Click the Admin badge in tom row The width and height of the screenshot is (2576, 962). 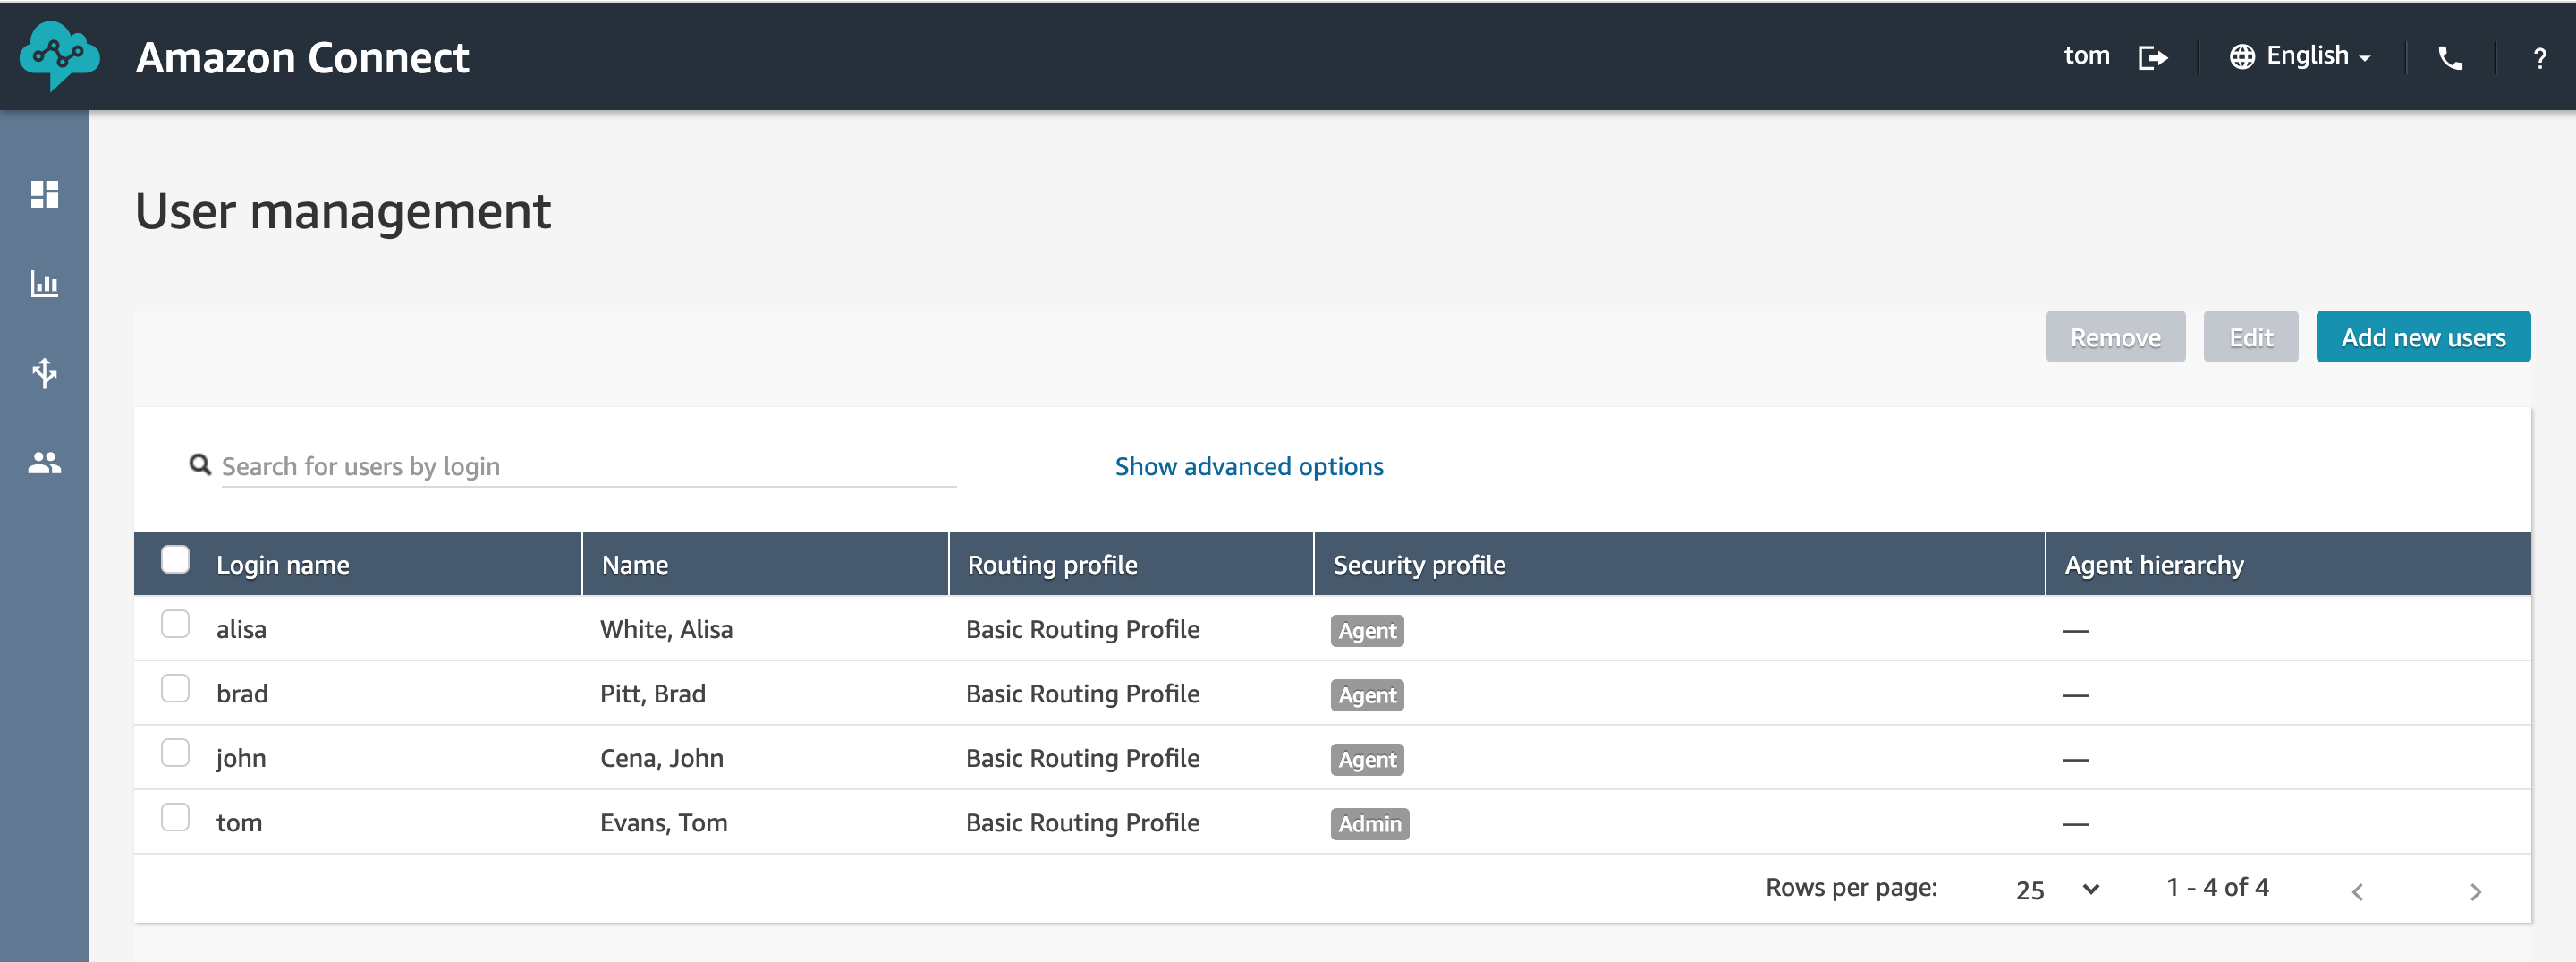1369,824
